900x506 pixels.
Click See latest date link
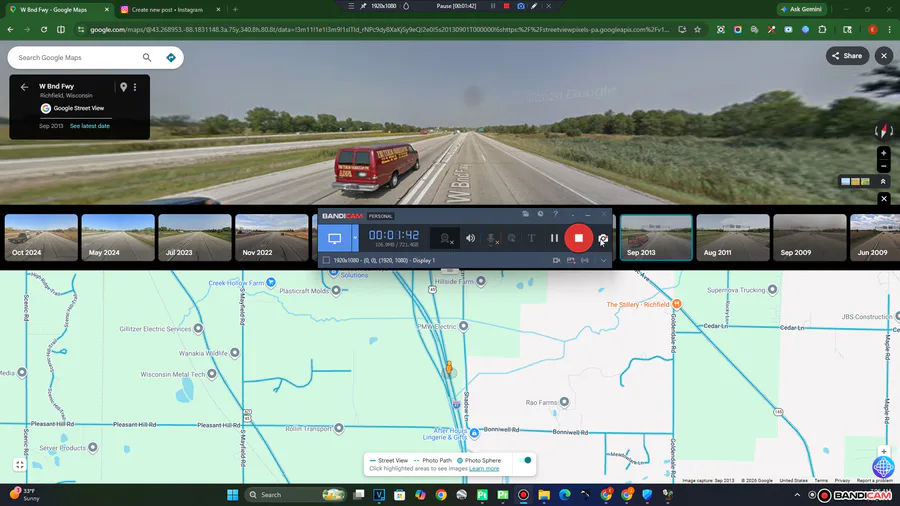pos(90,126)
